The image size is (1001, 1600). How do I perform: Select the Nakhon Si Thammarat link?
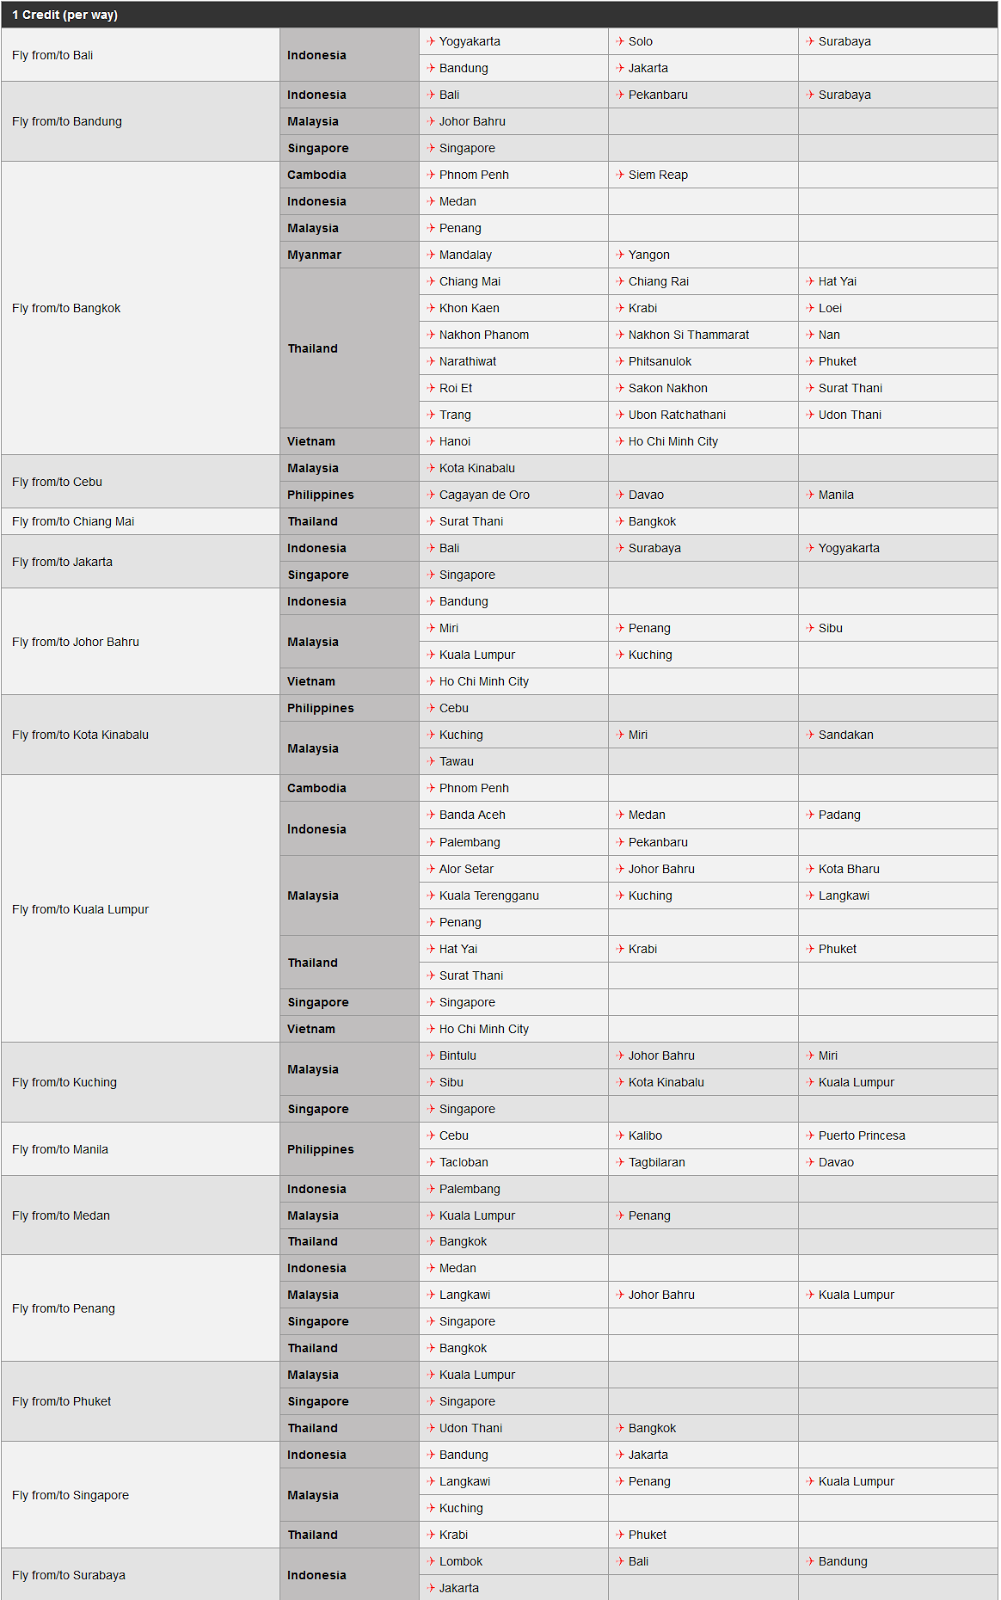(688, 335)
